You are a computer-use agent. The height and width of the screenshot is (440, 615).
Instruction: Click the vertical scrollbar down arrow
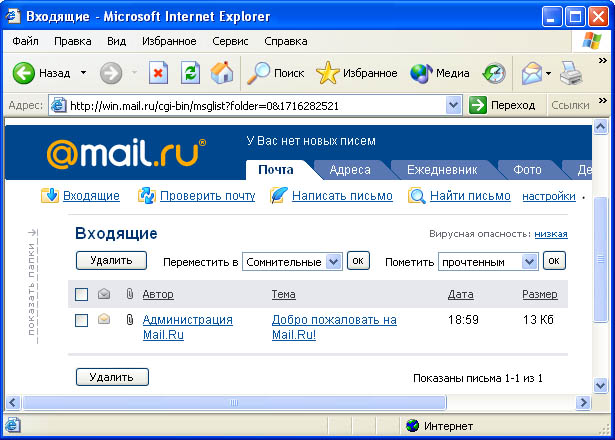[600, 385]
